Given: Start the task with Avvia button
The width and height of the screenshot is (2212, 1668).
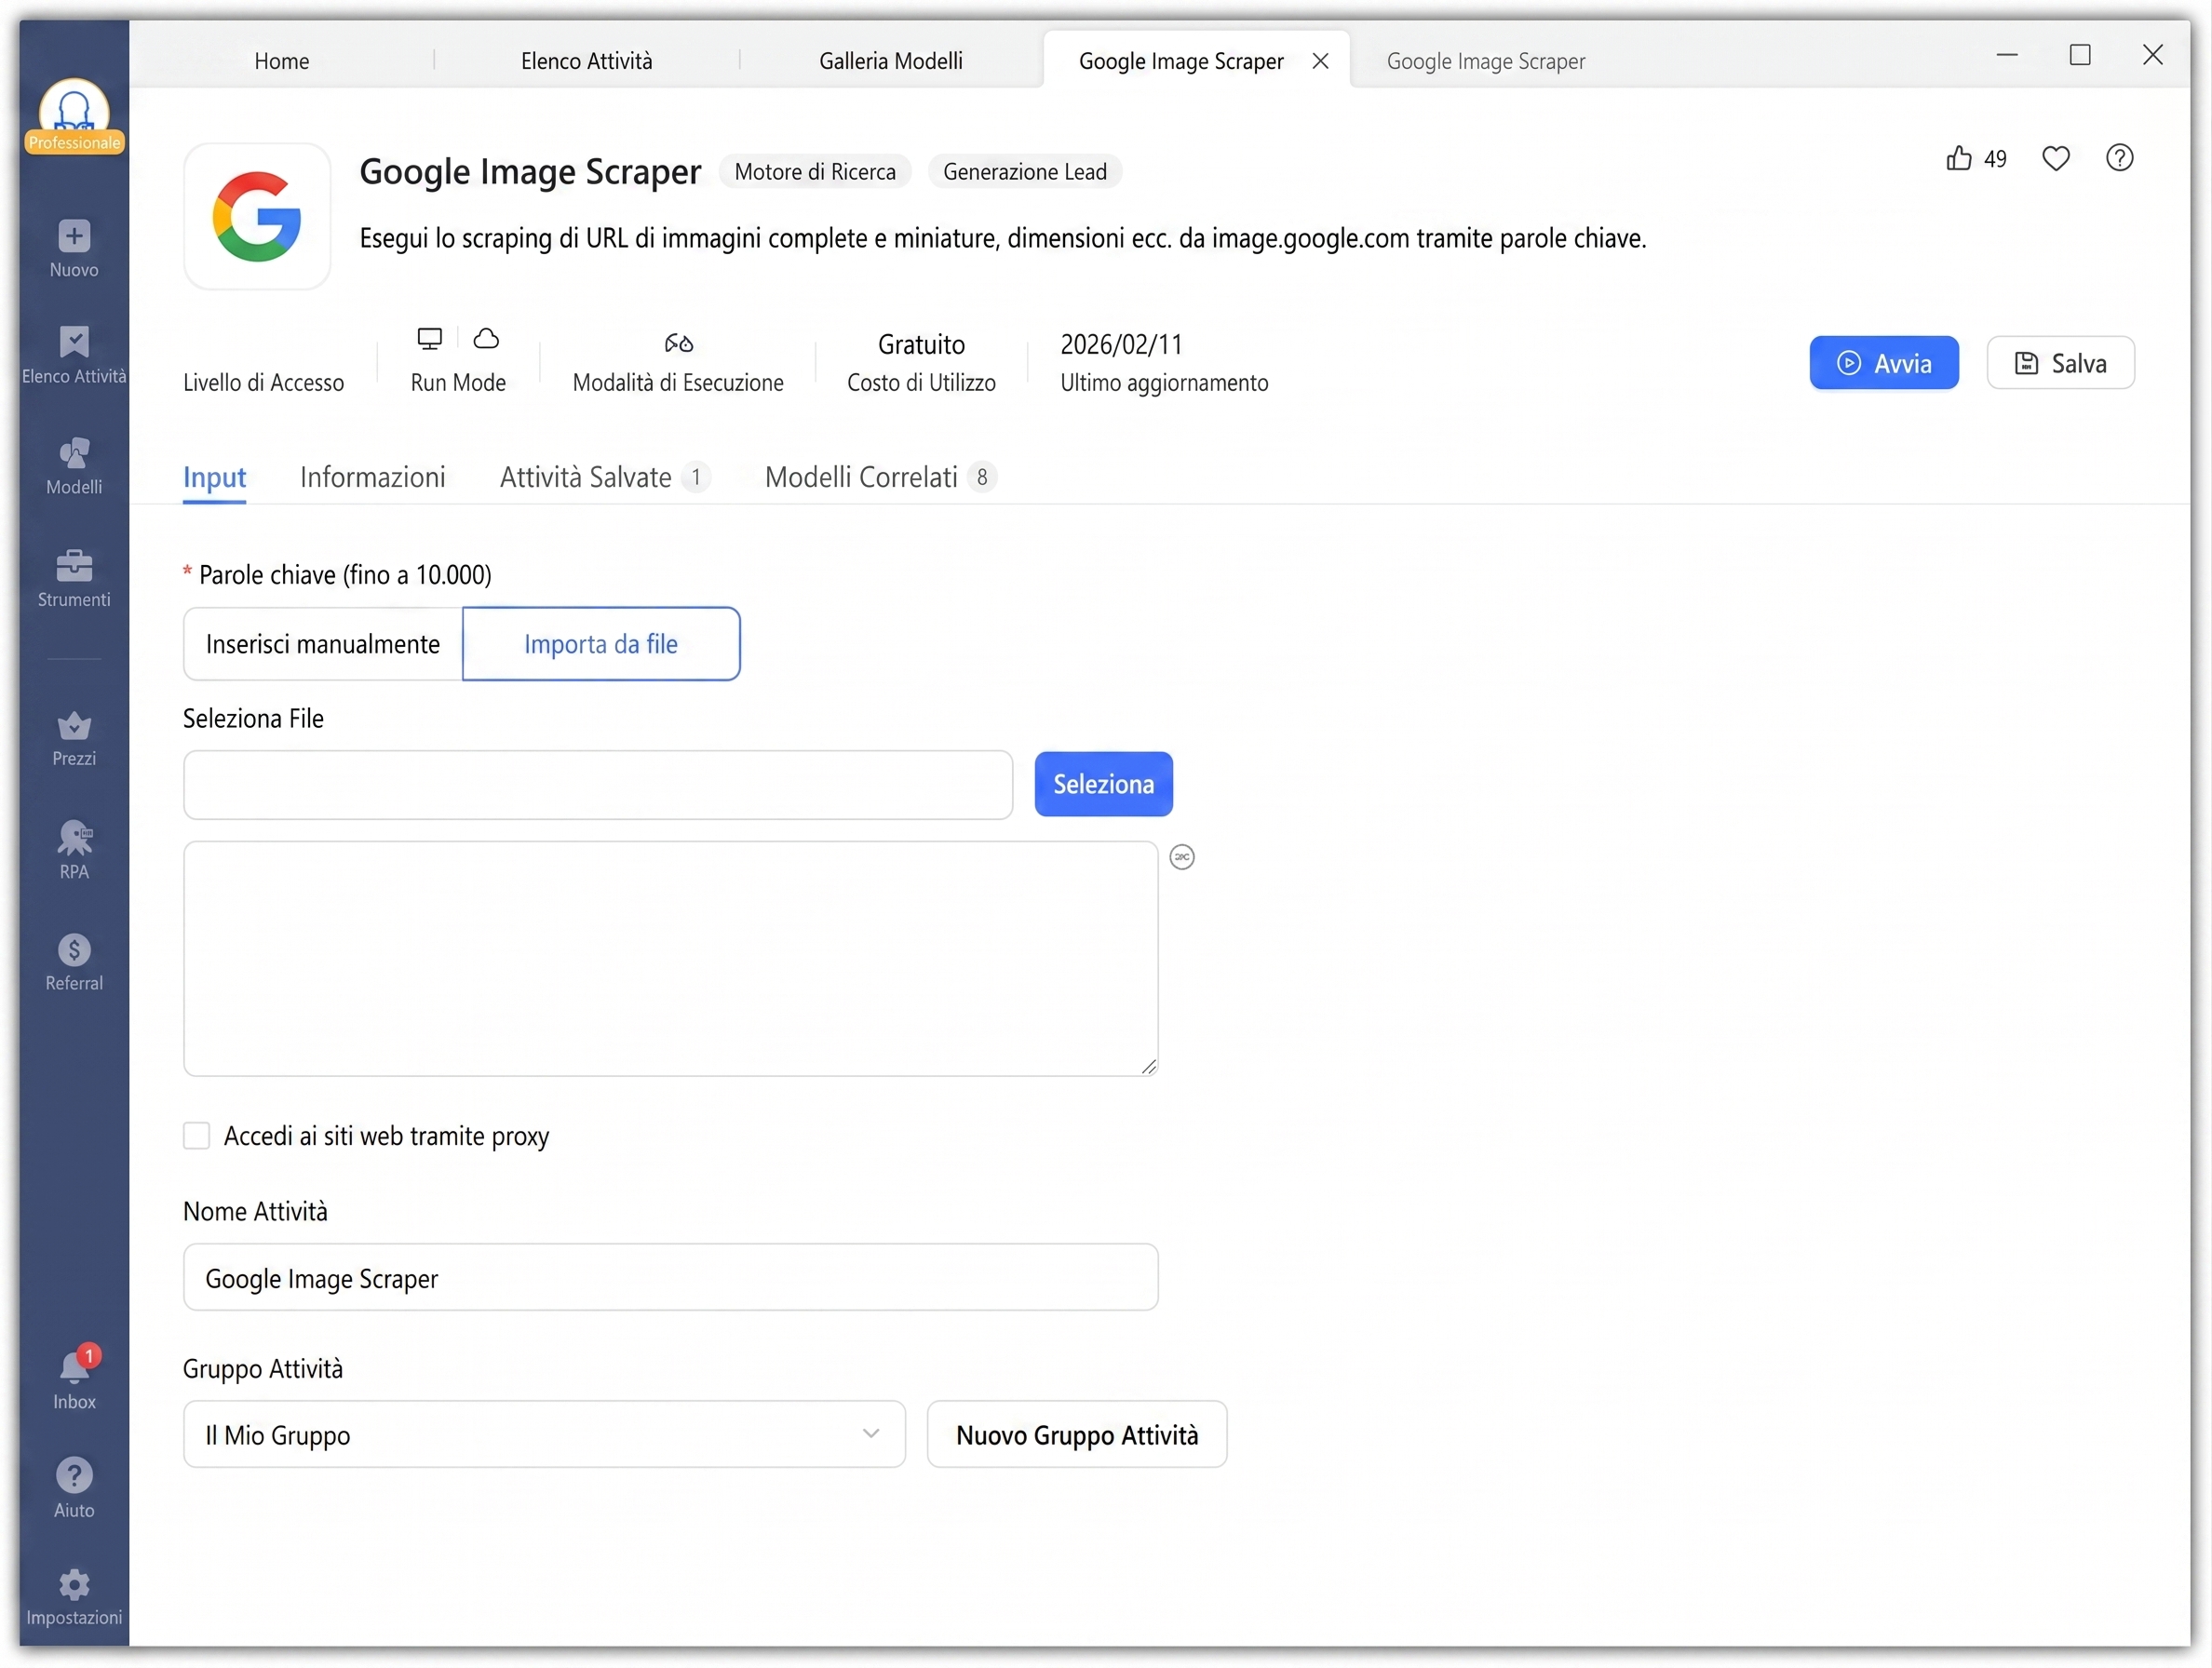Looking at the screenshot, I should pos(1884,363).
